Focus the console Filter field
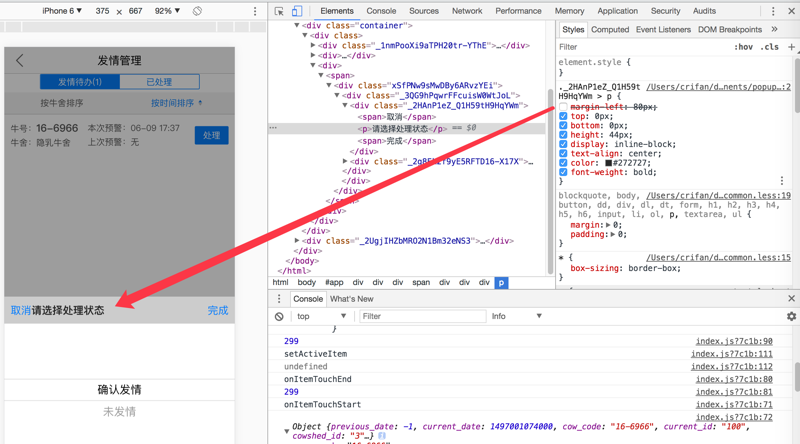The height and width of the screenshot is (444, 800). (x=422, y=316)
